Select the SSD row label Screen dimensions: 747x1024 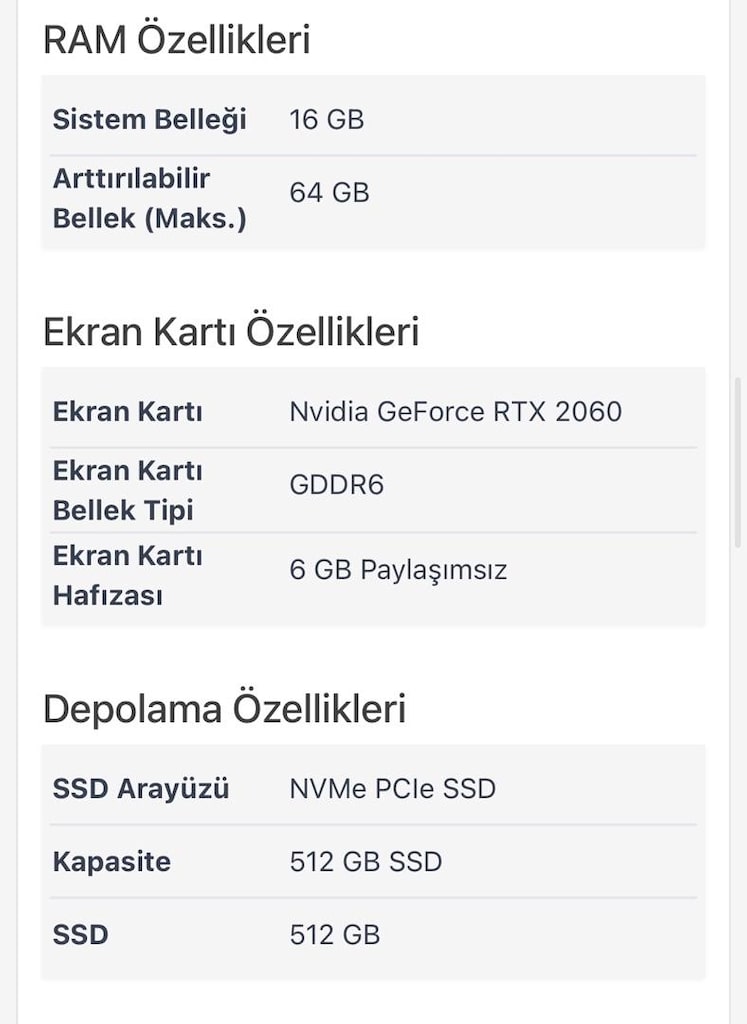click(80, 935)
